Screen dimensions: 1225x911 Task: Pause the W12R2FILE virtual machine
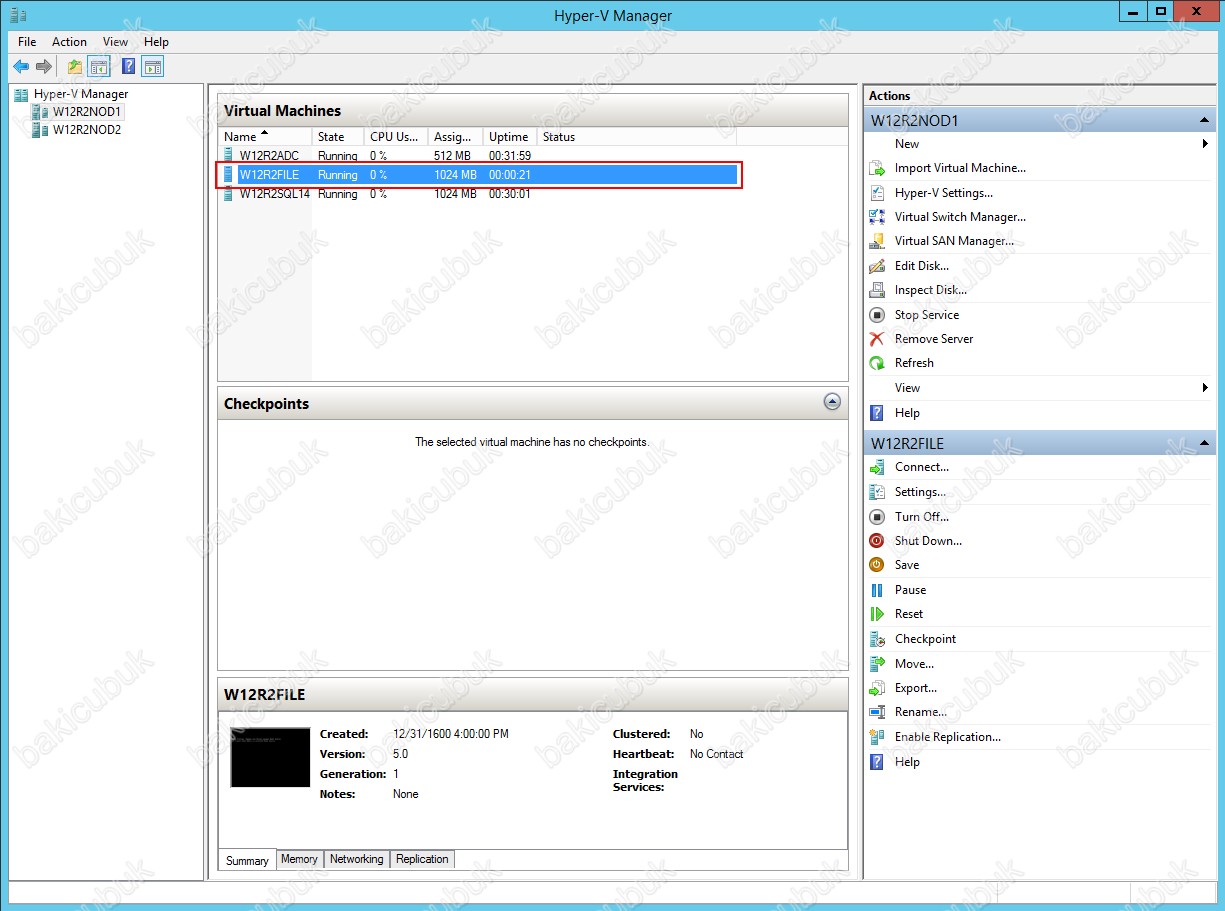click(x=910, y=590)
